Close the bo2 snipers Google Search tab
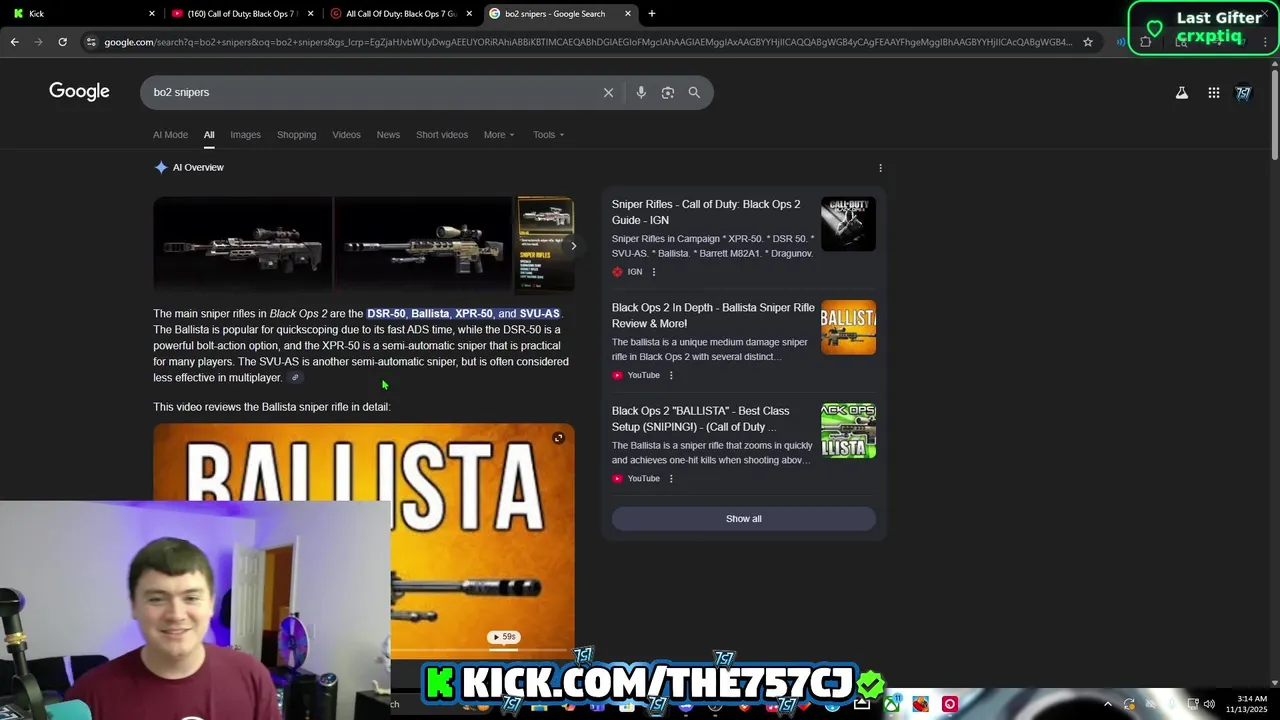This screenshot has height=720, width=1280. [628, 14]
